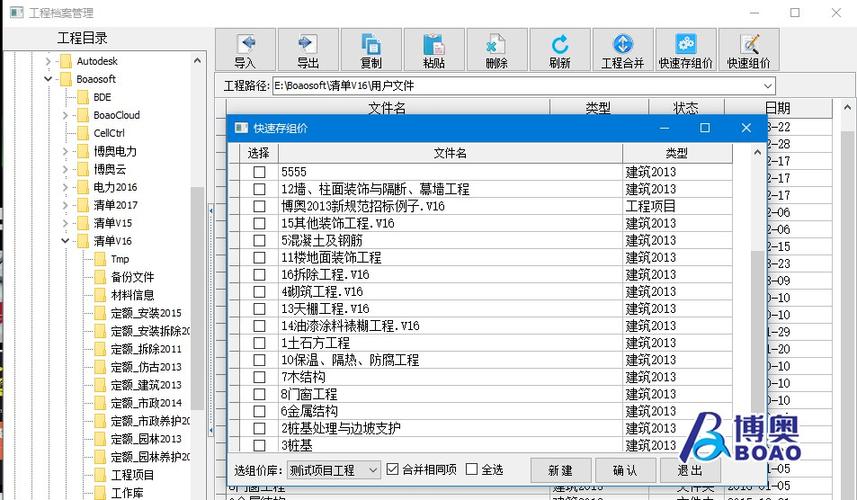
Task: Expand the 清单V15 tree node
Action: 66,223
